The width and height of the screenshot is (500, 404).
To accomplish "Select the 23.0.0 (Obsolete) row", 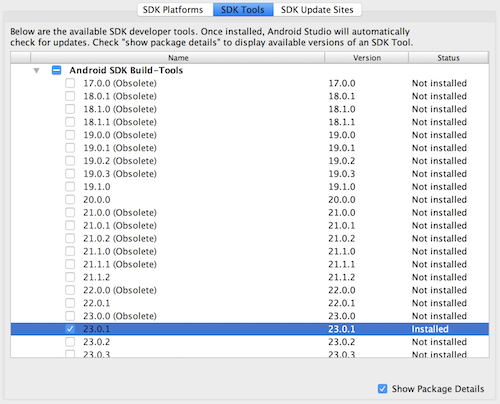I will [250, 316].
